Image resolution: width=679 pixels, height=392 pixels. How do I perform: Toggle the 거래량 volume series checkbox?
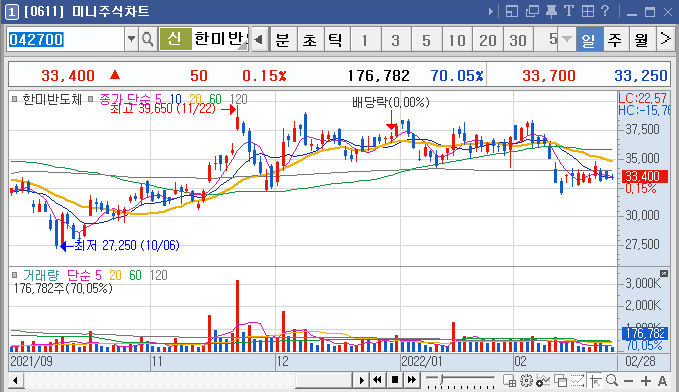click(x=14, y=275)
